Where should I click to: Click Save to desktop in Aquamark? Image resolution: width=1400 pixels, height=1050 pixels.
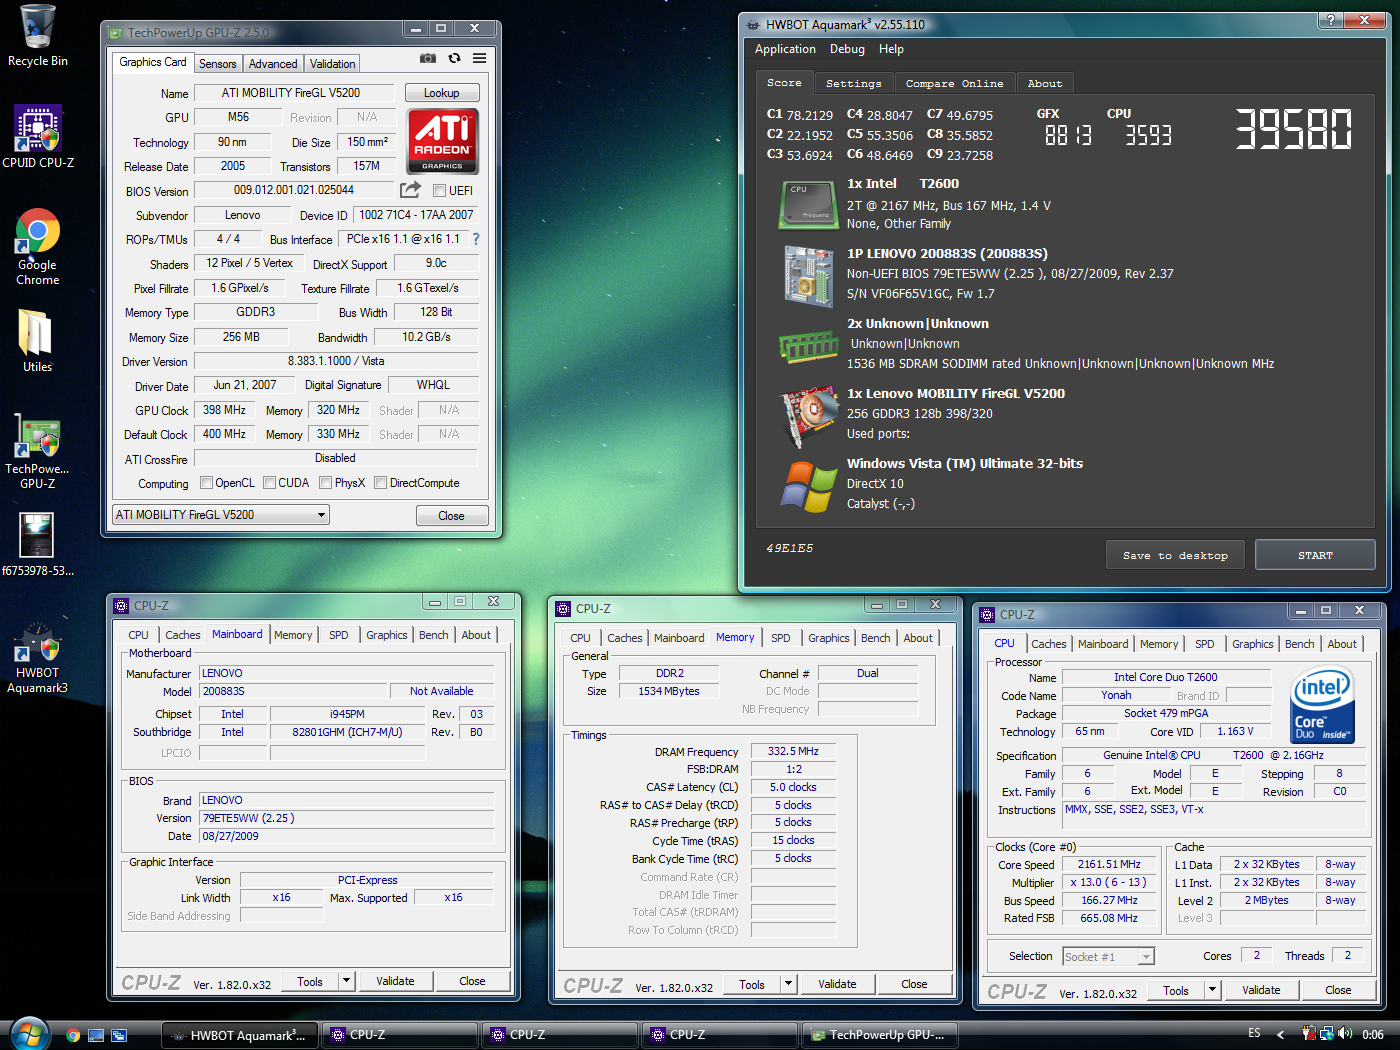click(x=1175, y=555)
